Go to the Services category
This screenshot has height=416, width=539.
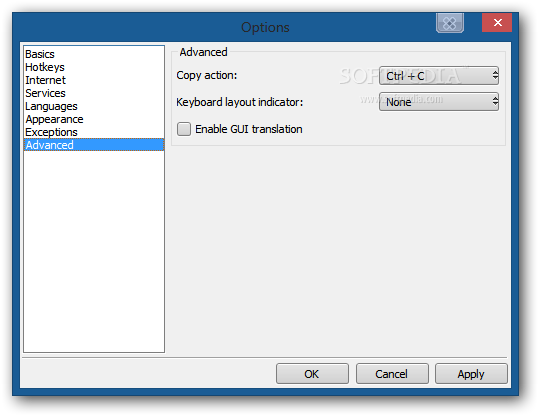coord(94,93)
